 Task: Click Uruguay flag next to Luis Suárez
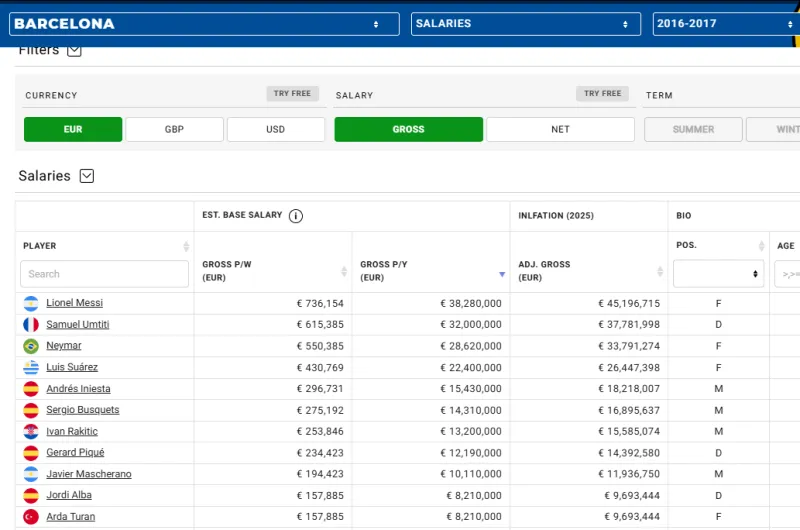pos(31,367)
